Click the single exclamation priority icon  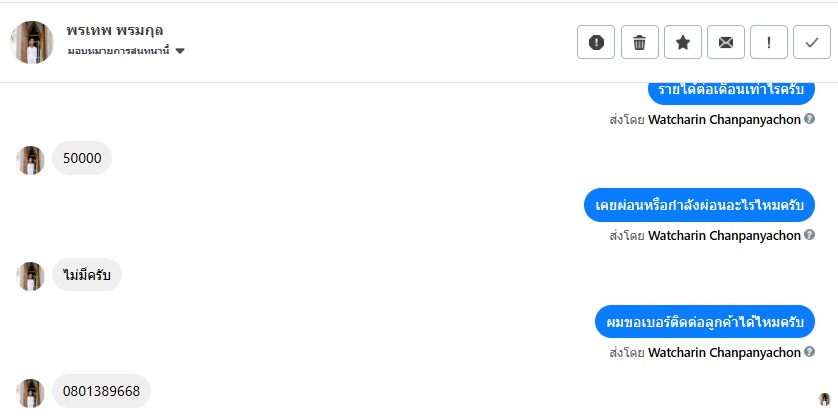768,42
